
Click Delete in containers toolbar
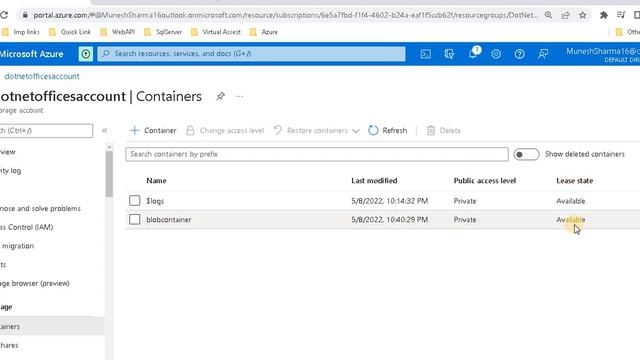tap(444, 131)
